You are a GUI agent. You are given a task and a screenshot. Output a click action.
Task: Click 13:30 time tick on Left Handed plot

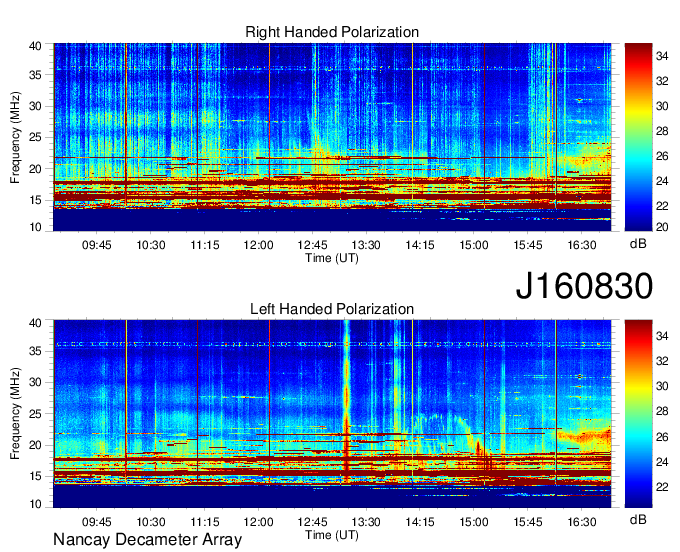[366, 522]
